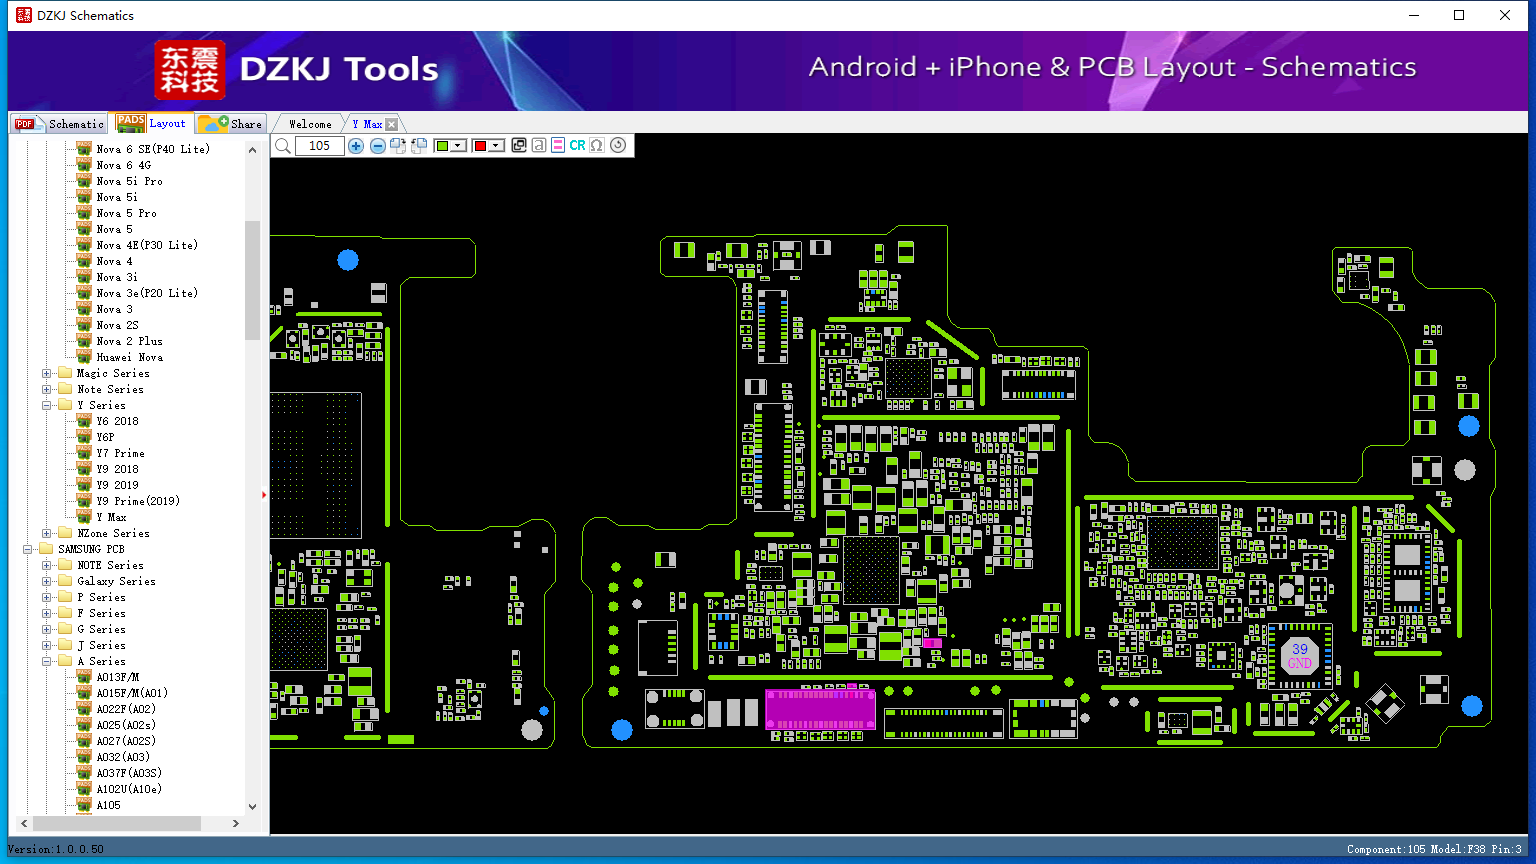Image resolution: width=1536 pixels, height=864 pixels.
Task: Click the layout icon beside Y6P
Action: (x=84, y=437)
